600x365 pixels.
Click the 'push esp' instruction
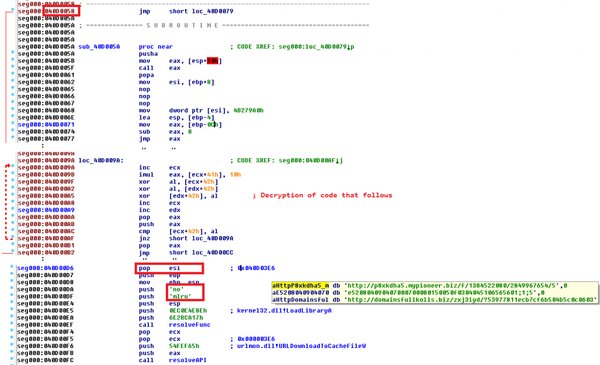coord(160,303)
